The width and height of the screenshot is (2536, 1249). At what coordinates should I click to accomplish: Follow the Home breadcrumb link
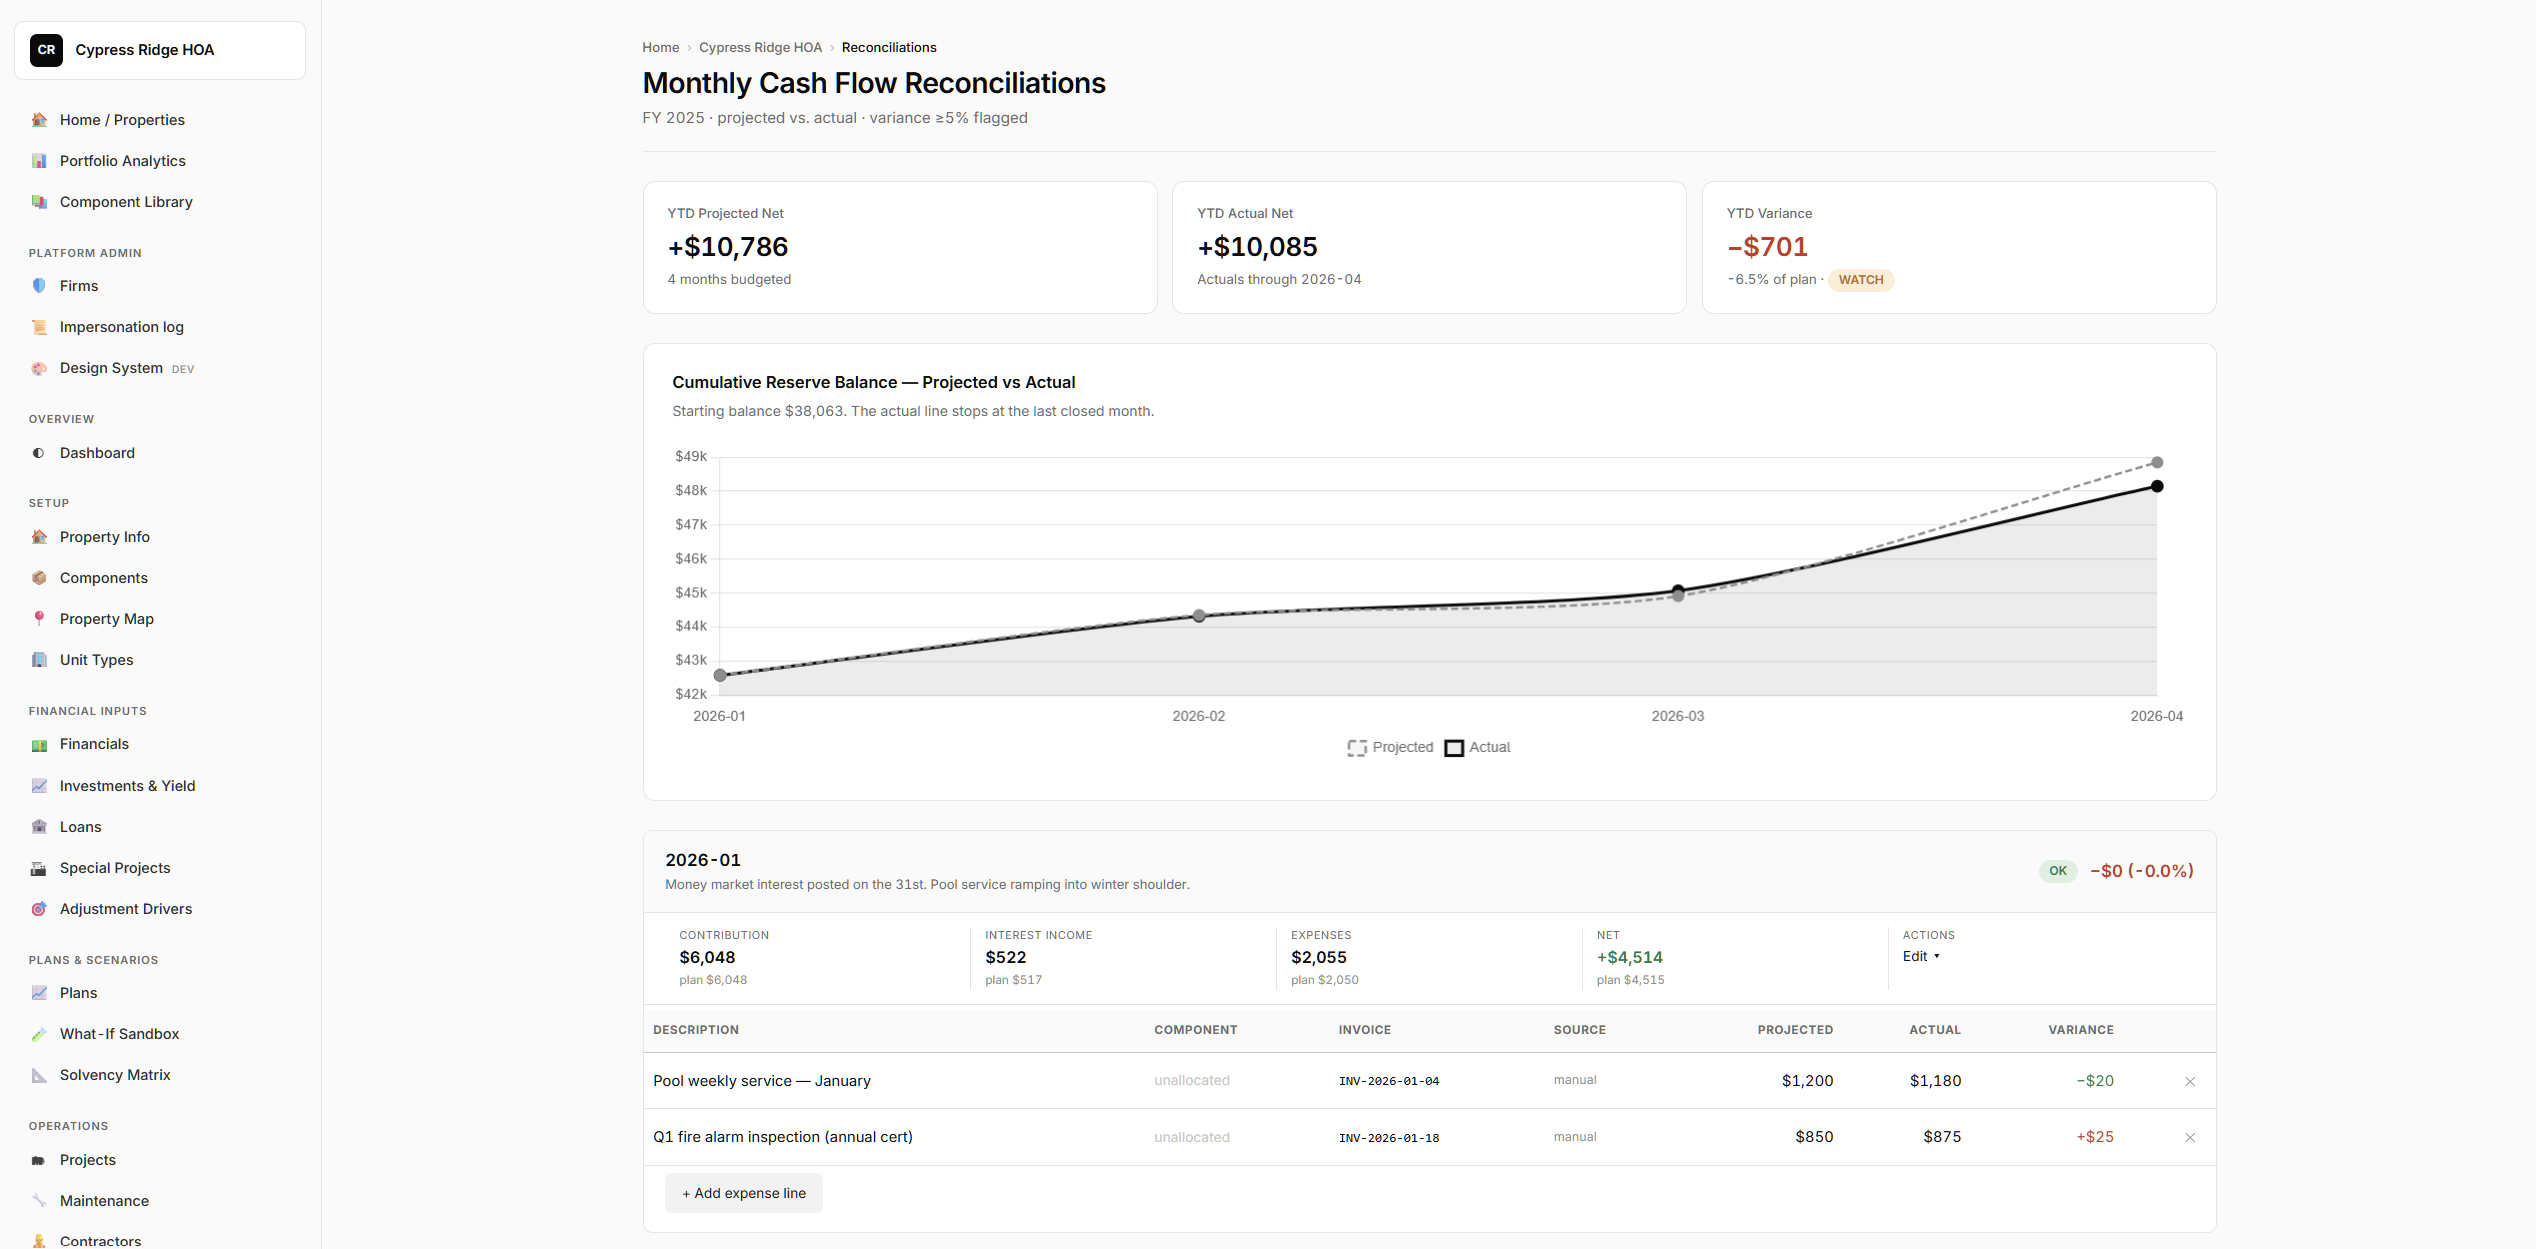tap(660, 47)
